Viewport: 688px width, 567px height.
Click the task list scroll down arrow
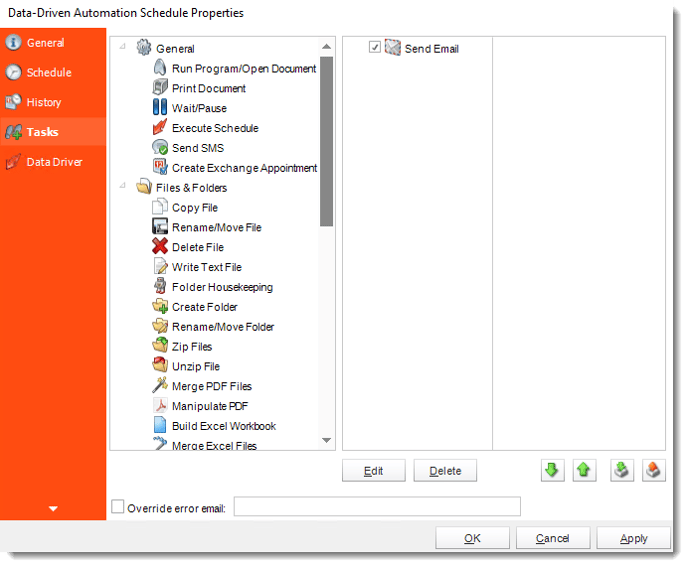(x=326, y=440)
